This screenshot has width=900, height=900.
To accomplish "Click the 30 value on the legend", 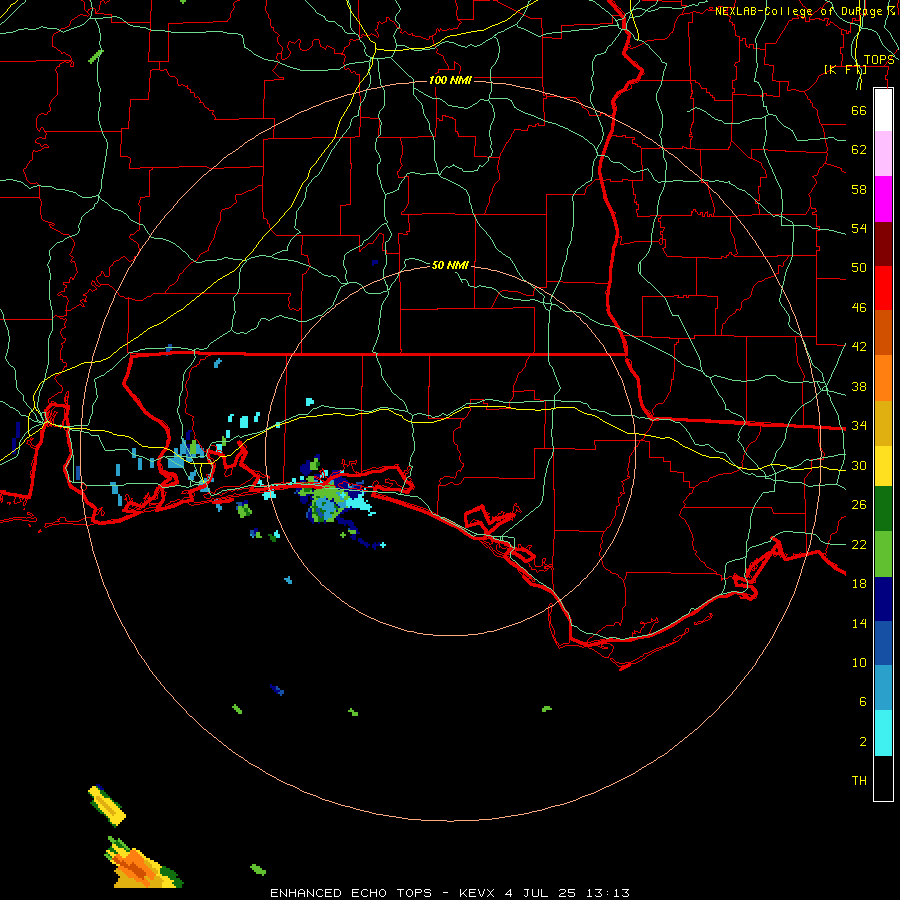I will click(859, 465).
